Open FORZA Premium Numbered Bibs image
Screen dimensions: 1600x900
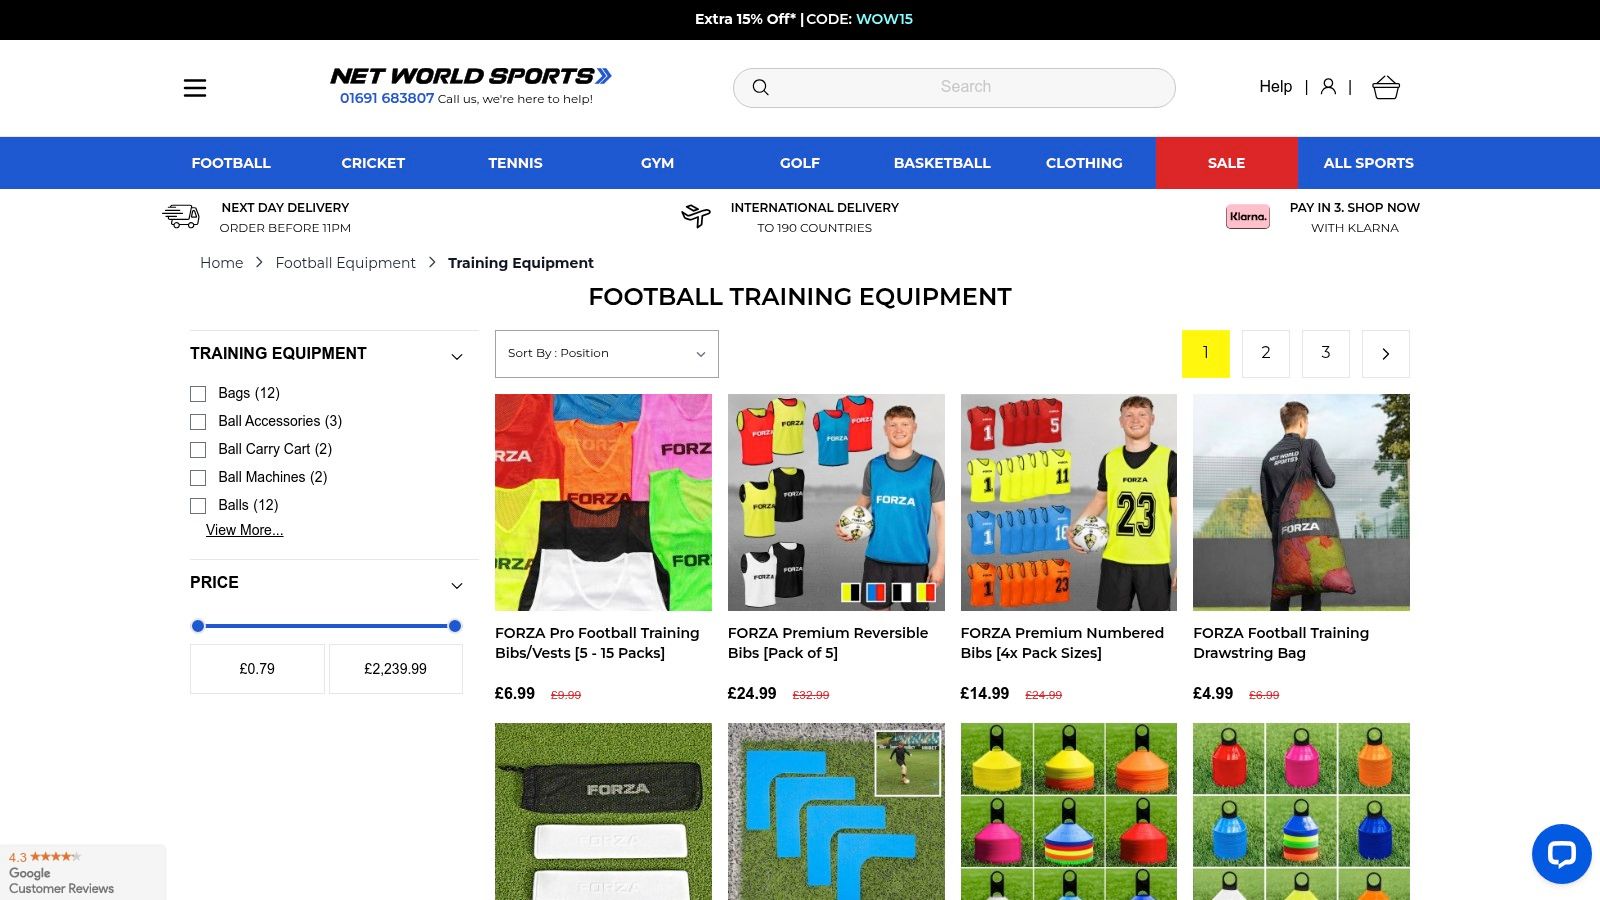point(1069,502)
